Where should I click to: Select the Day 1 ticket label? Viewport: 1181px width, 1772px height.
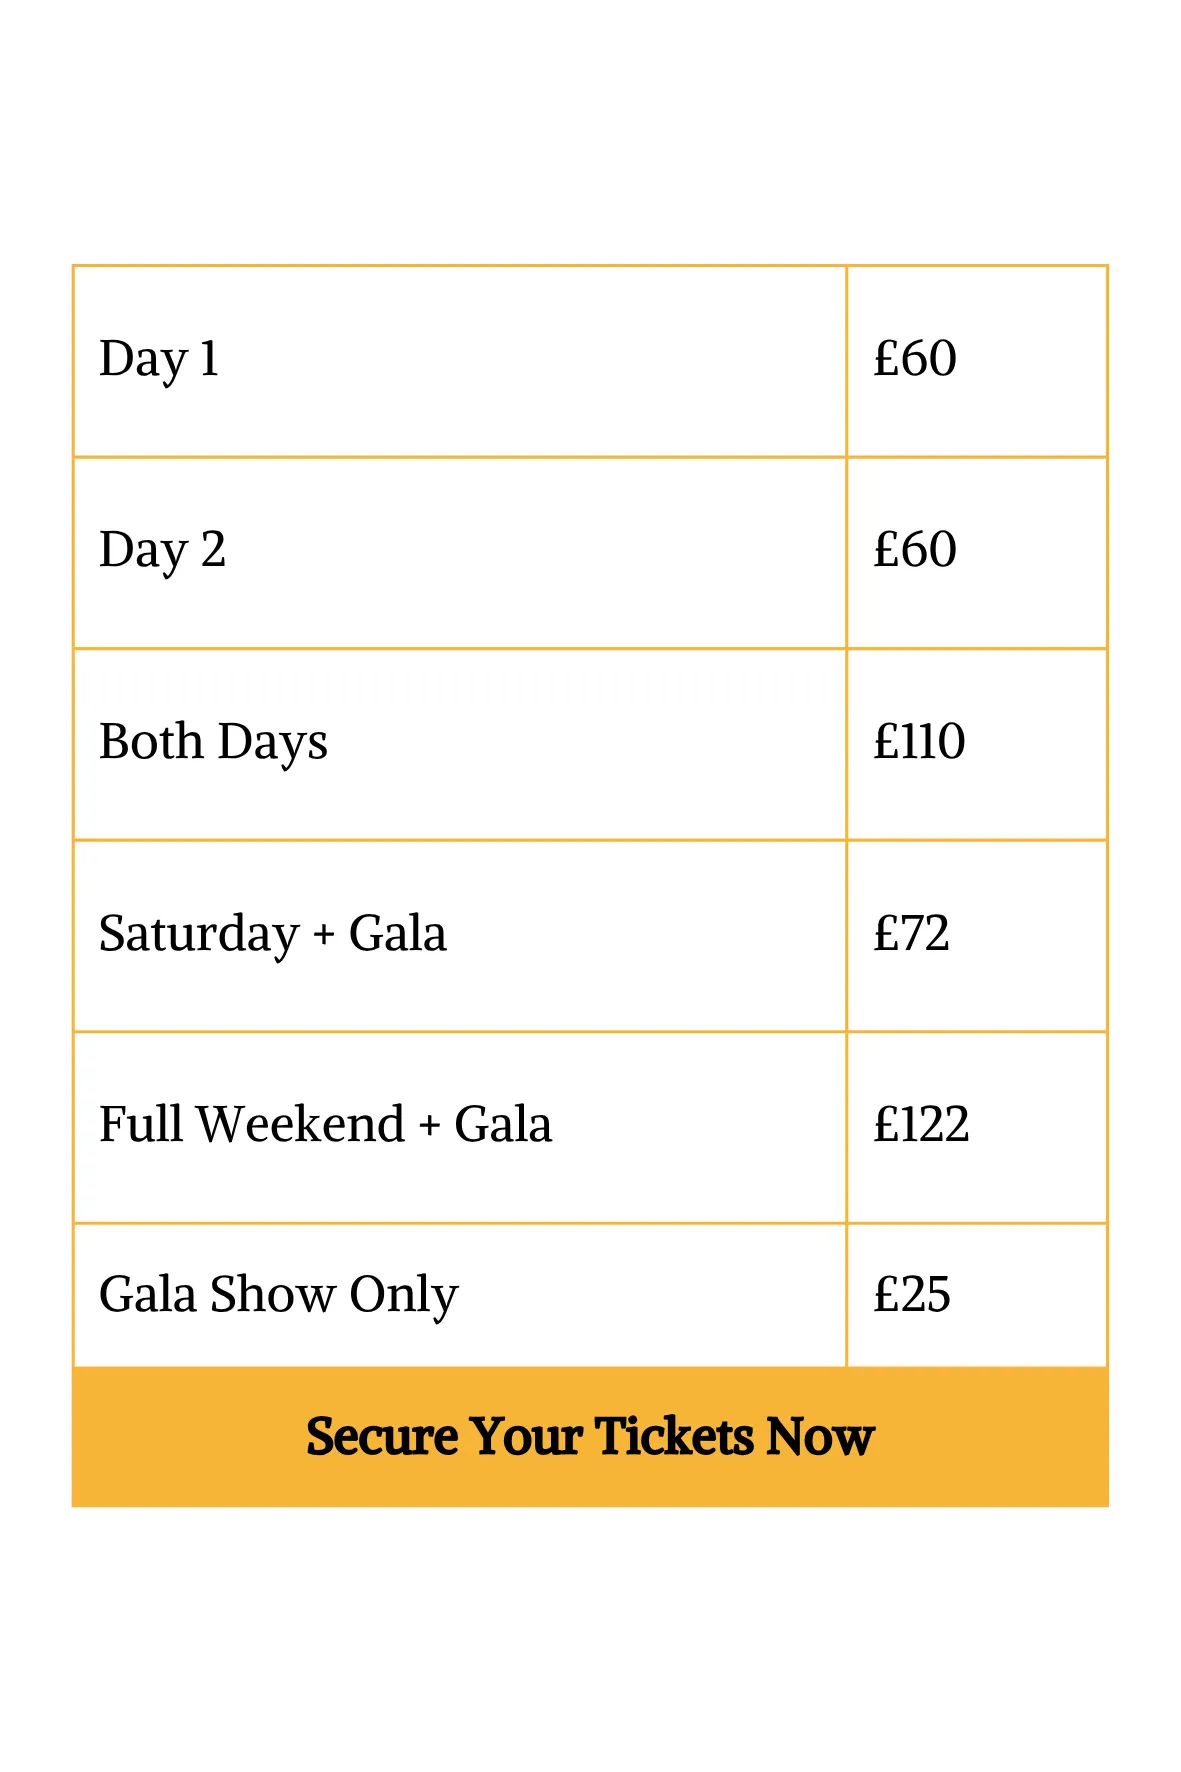click(159, 359)
